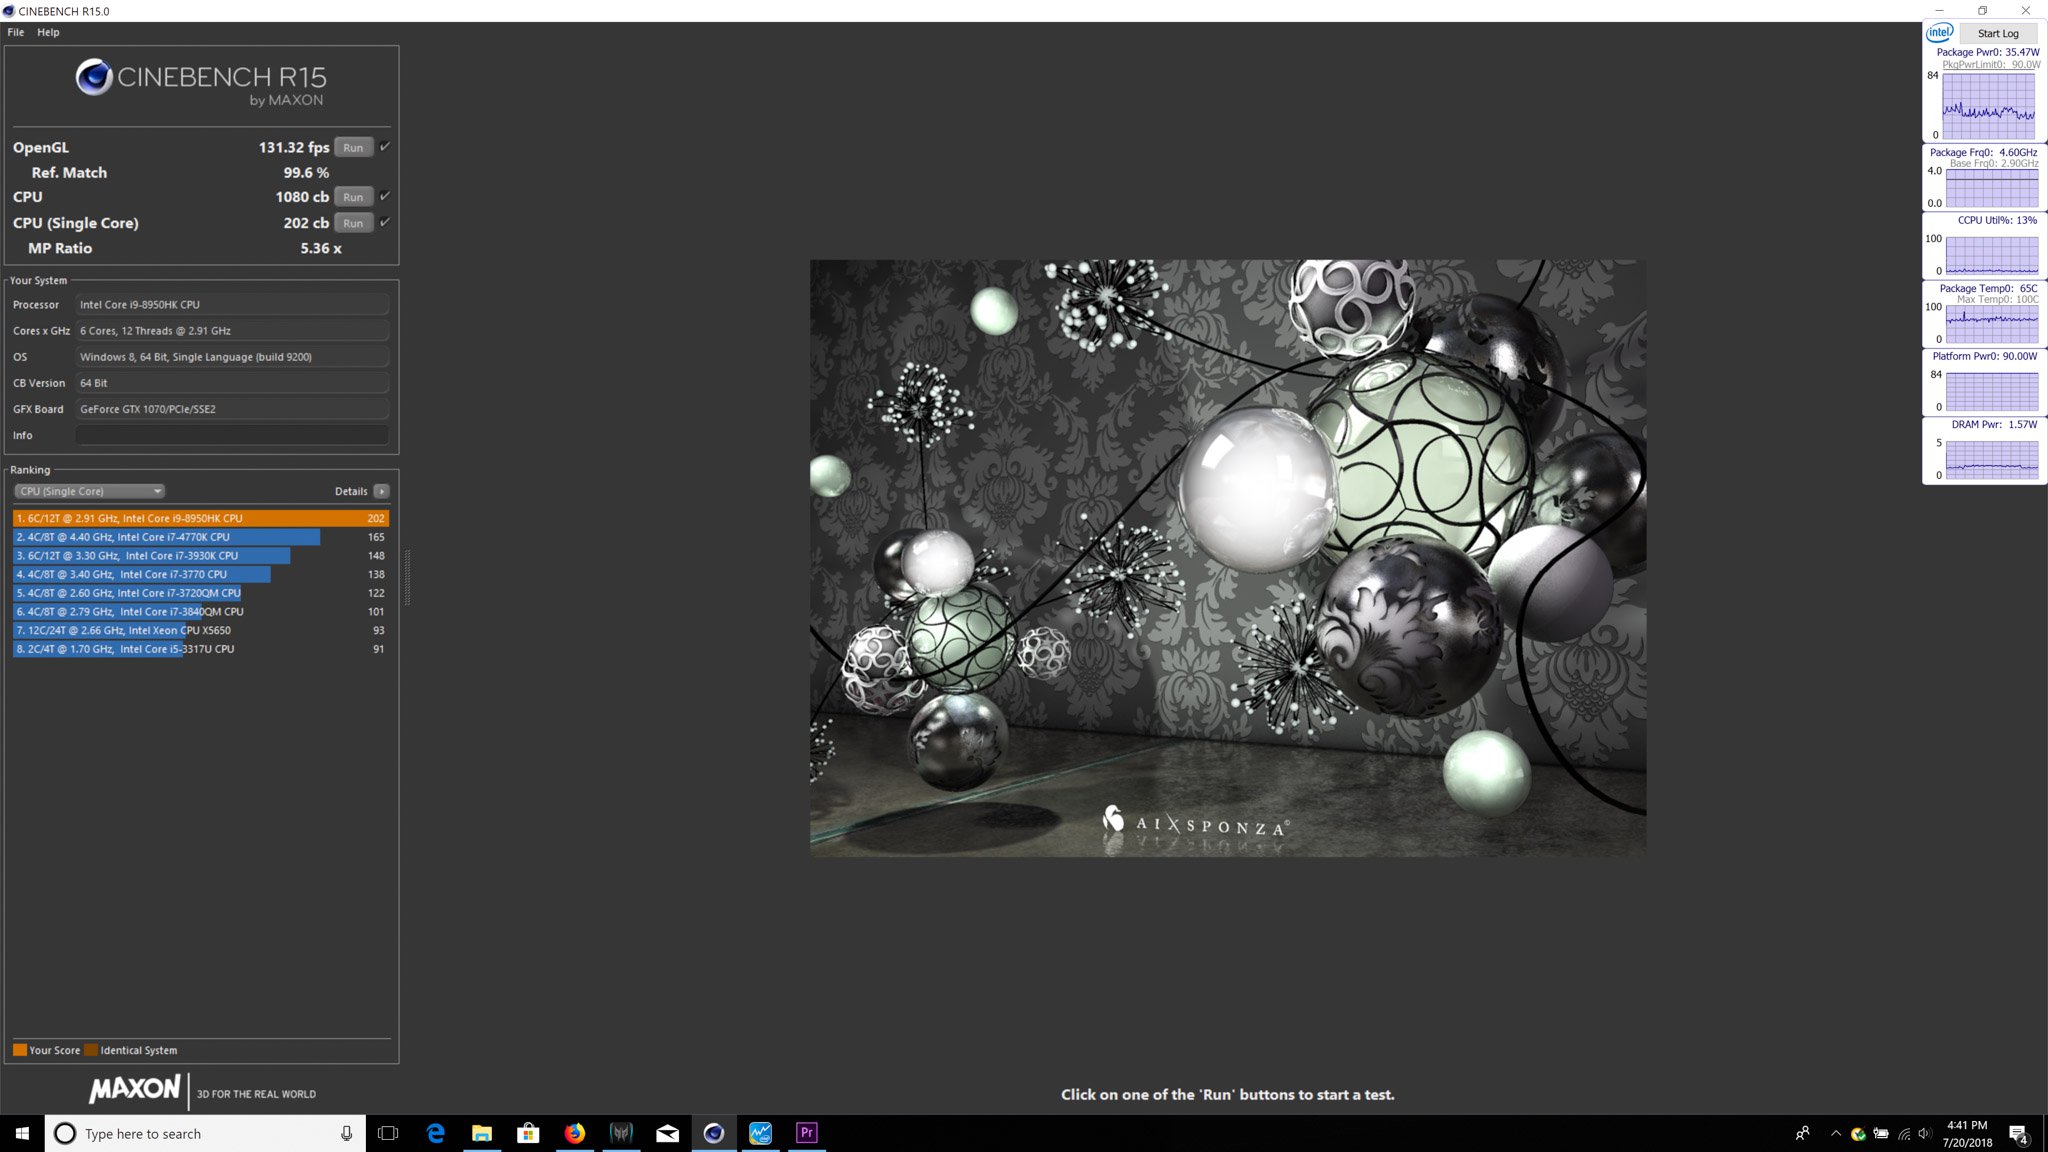Image resolution: width=2048 pixels, height=1152 pixels.
Task: Open the ranking type dropdown CPU (Single Core)
Action: 89,491
